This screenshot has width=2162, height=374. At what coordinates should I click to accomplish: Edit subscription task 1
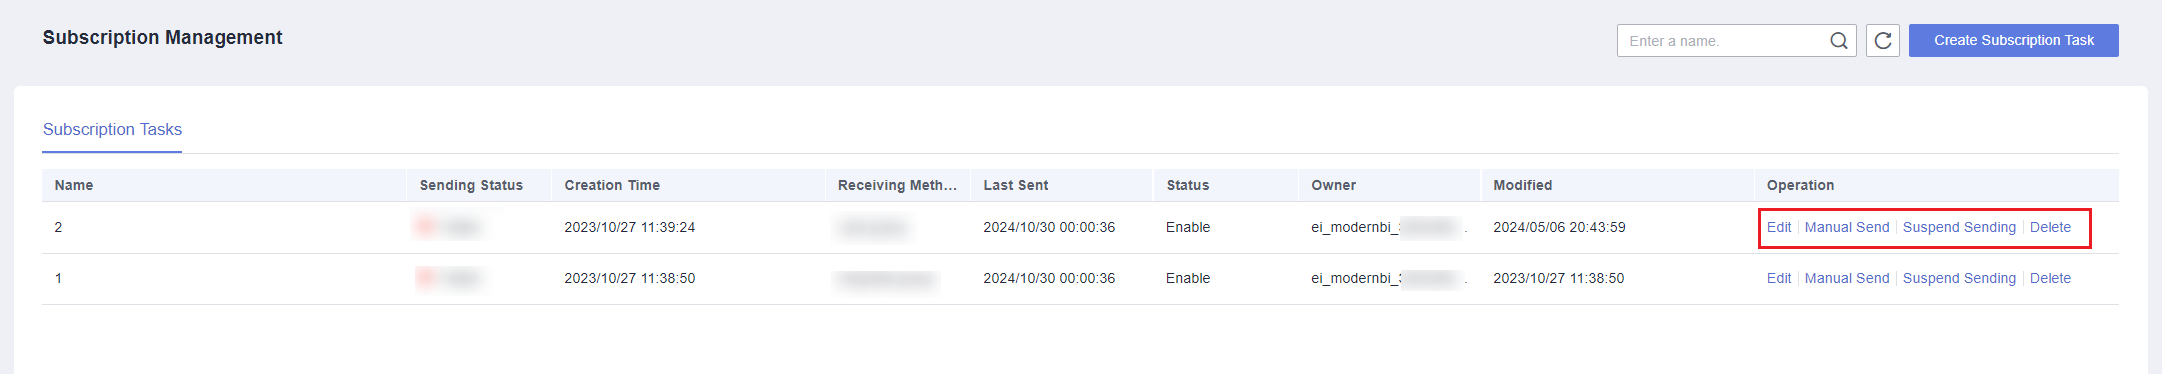[x=1779, y=278]
